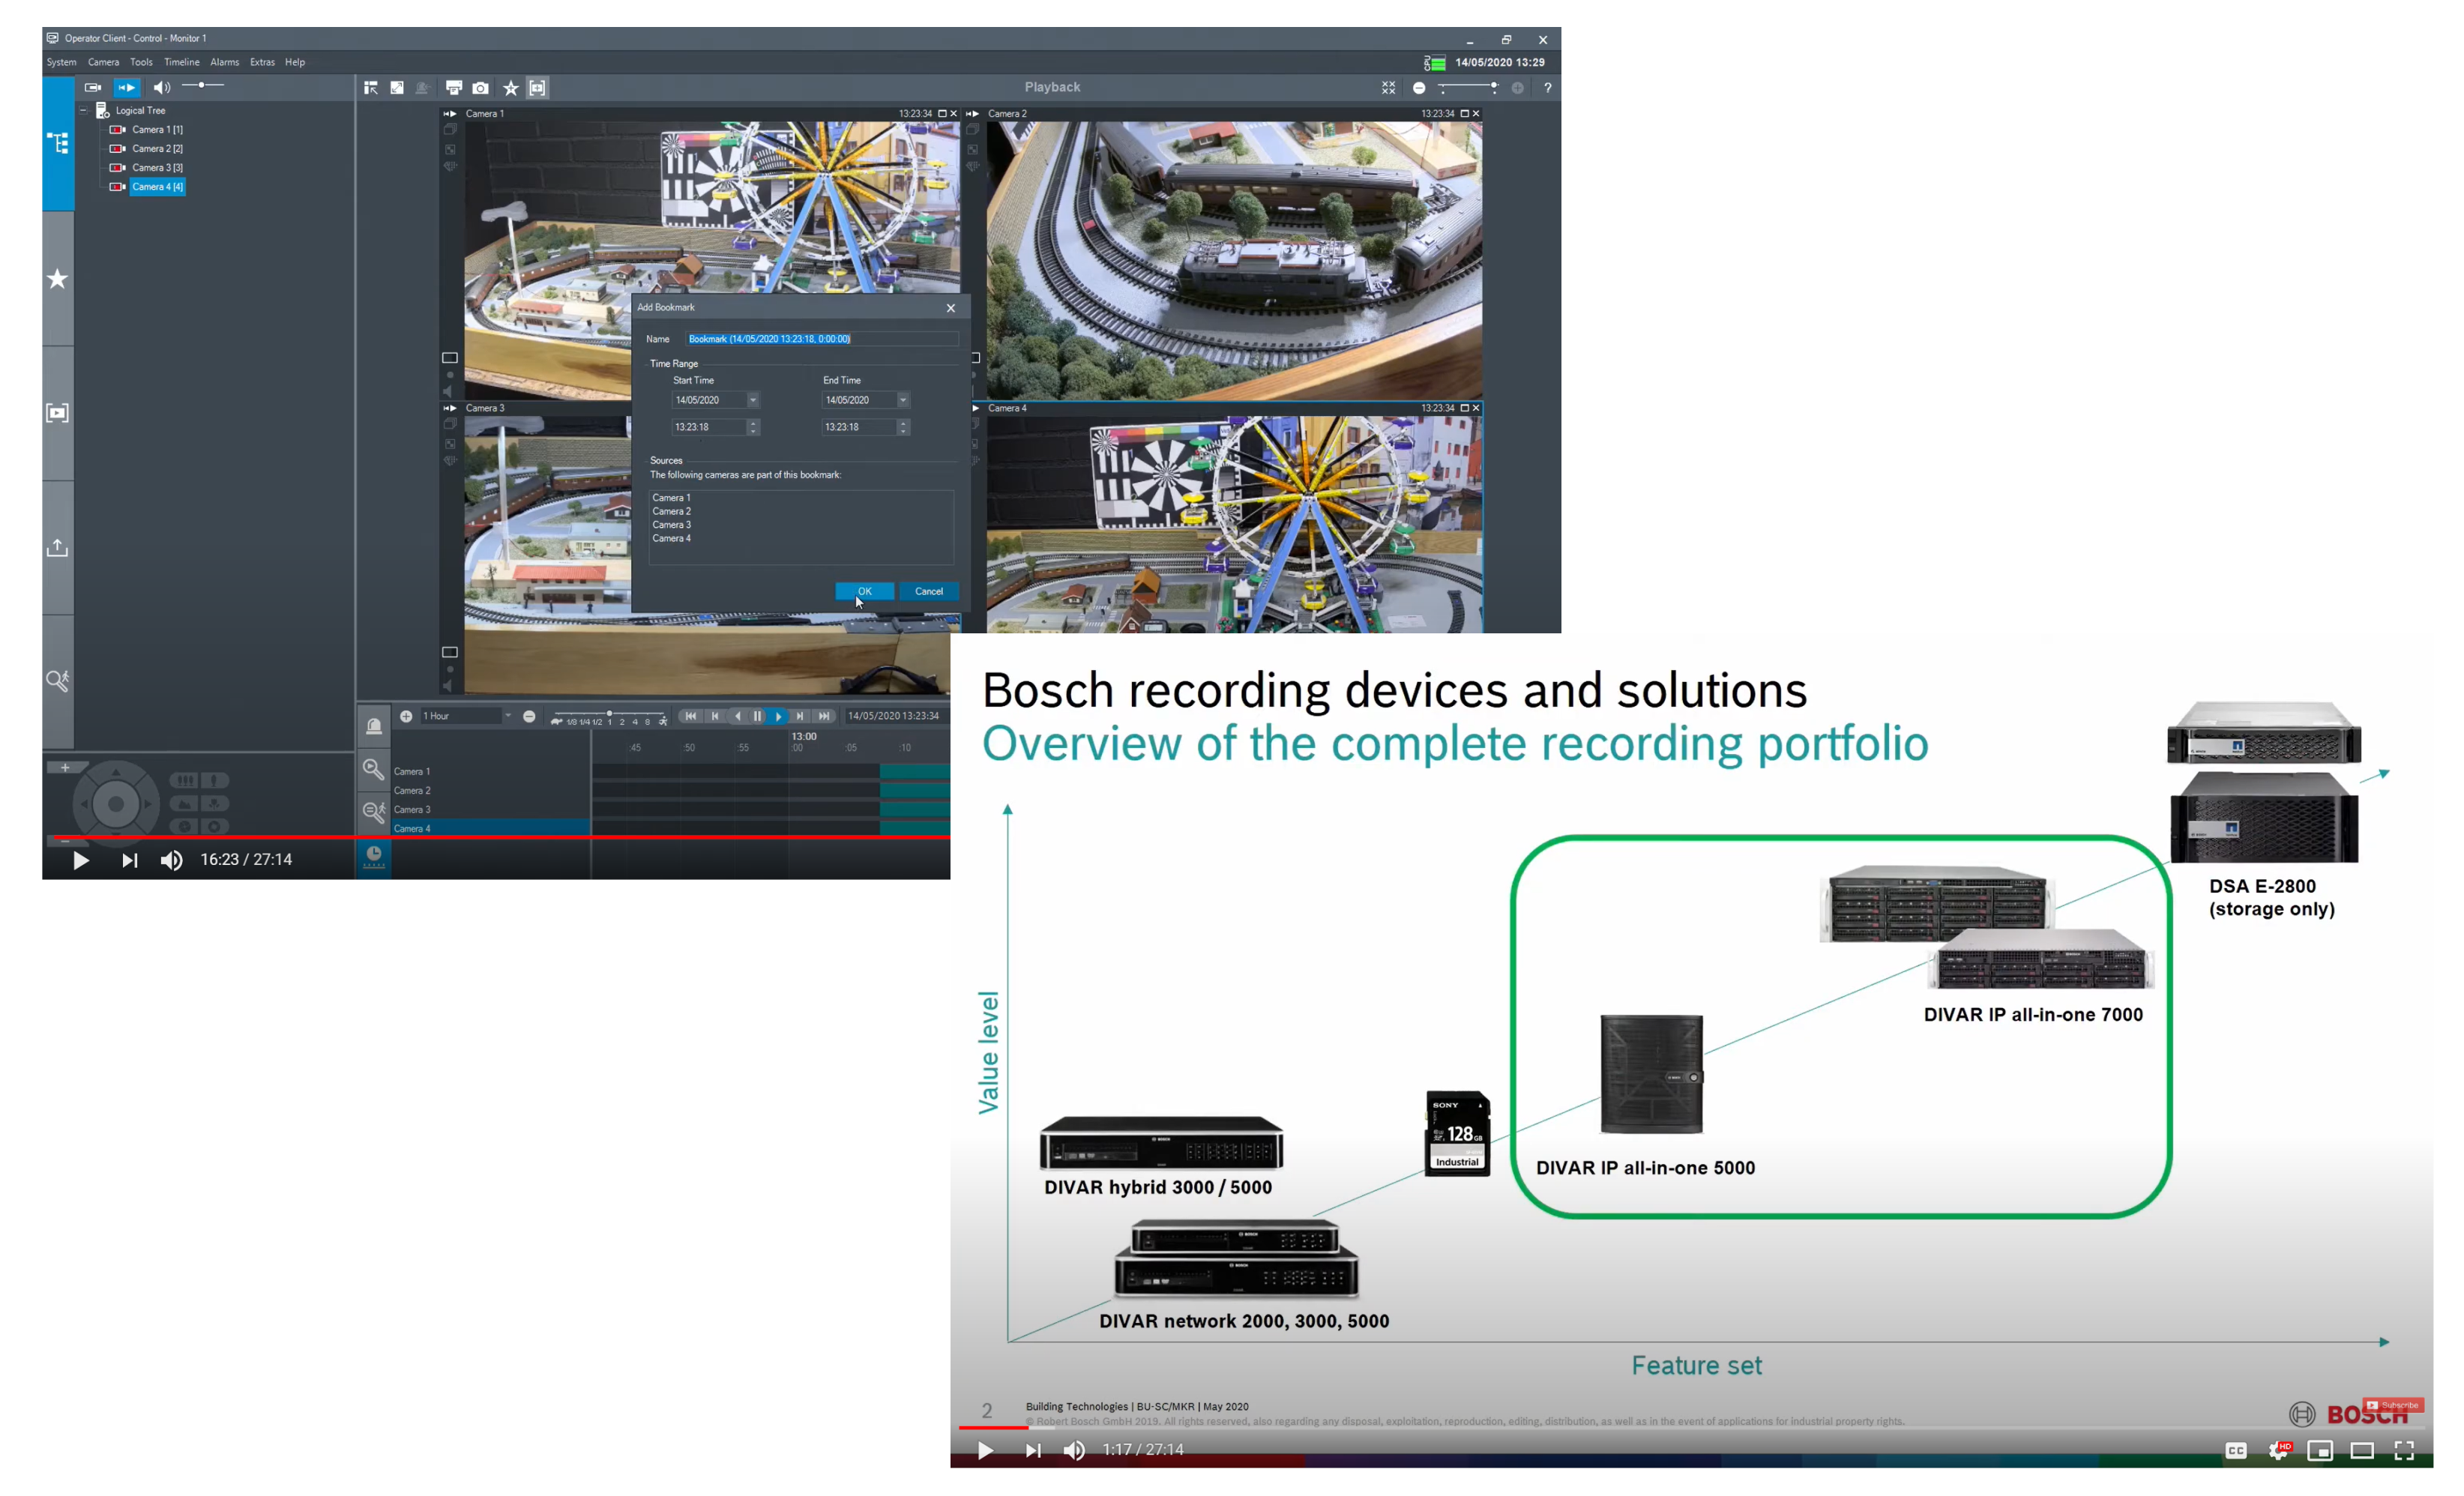The image size is (2464, 1496).
Task: Zoom in timeline with plus icon
Action: click(x=406, y=716)
